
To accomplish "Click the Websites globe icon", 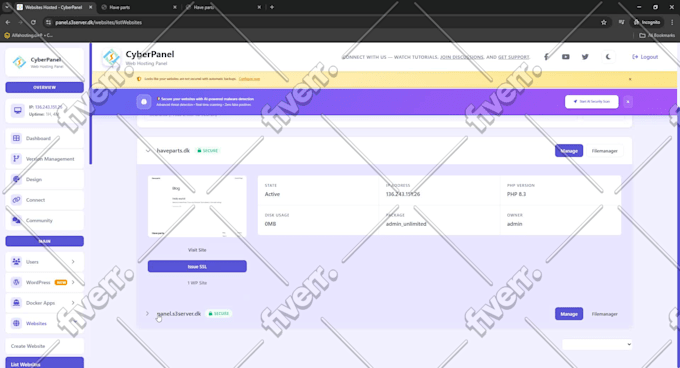I will click(x=16, y=323).
